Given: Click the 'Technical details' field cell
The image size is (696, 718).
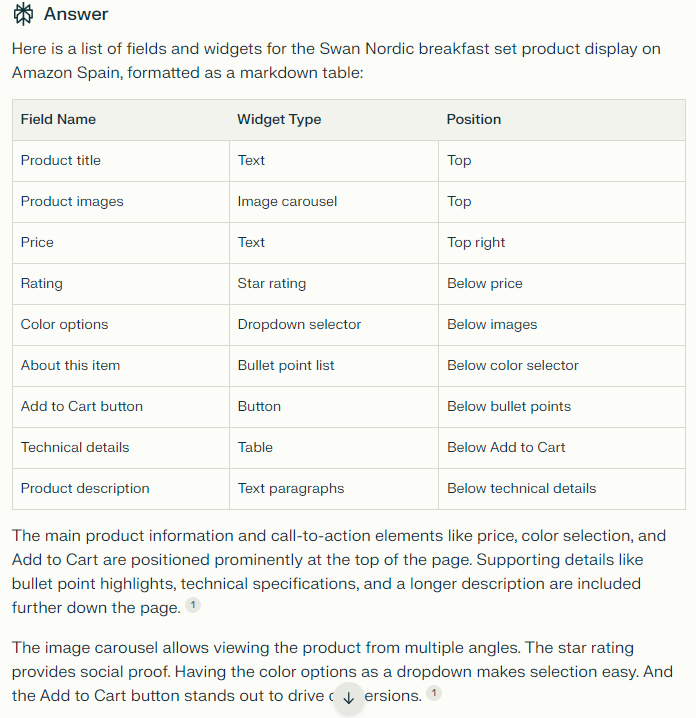Looking at the screenshot, I should [75, 447].
